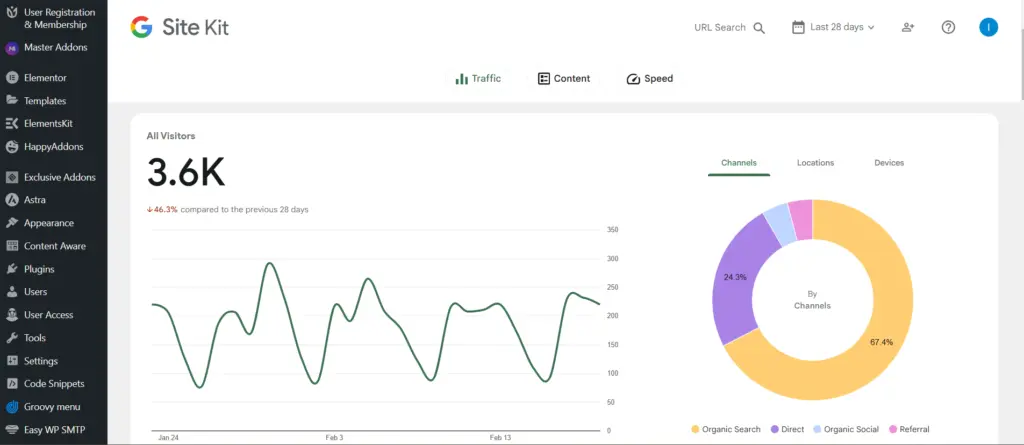Viewport: 1024px width, 445px height.
Task: Jump to the Speed section
Action: coord(650,78)
